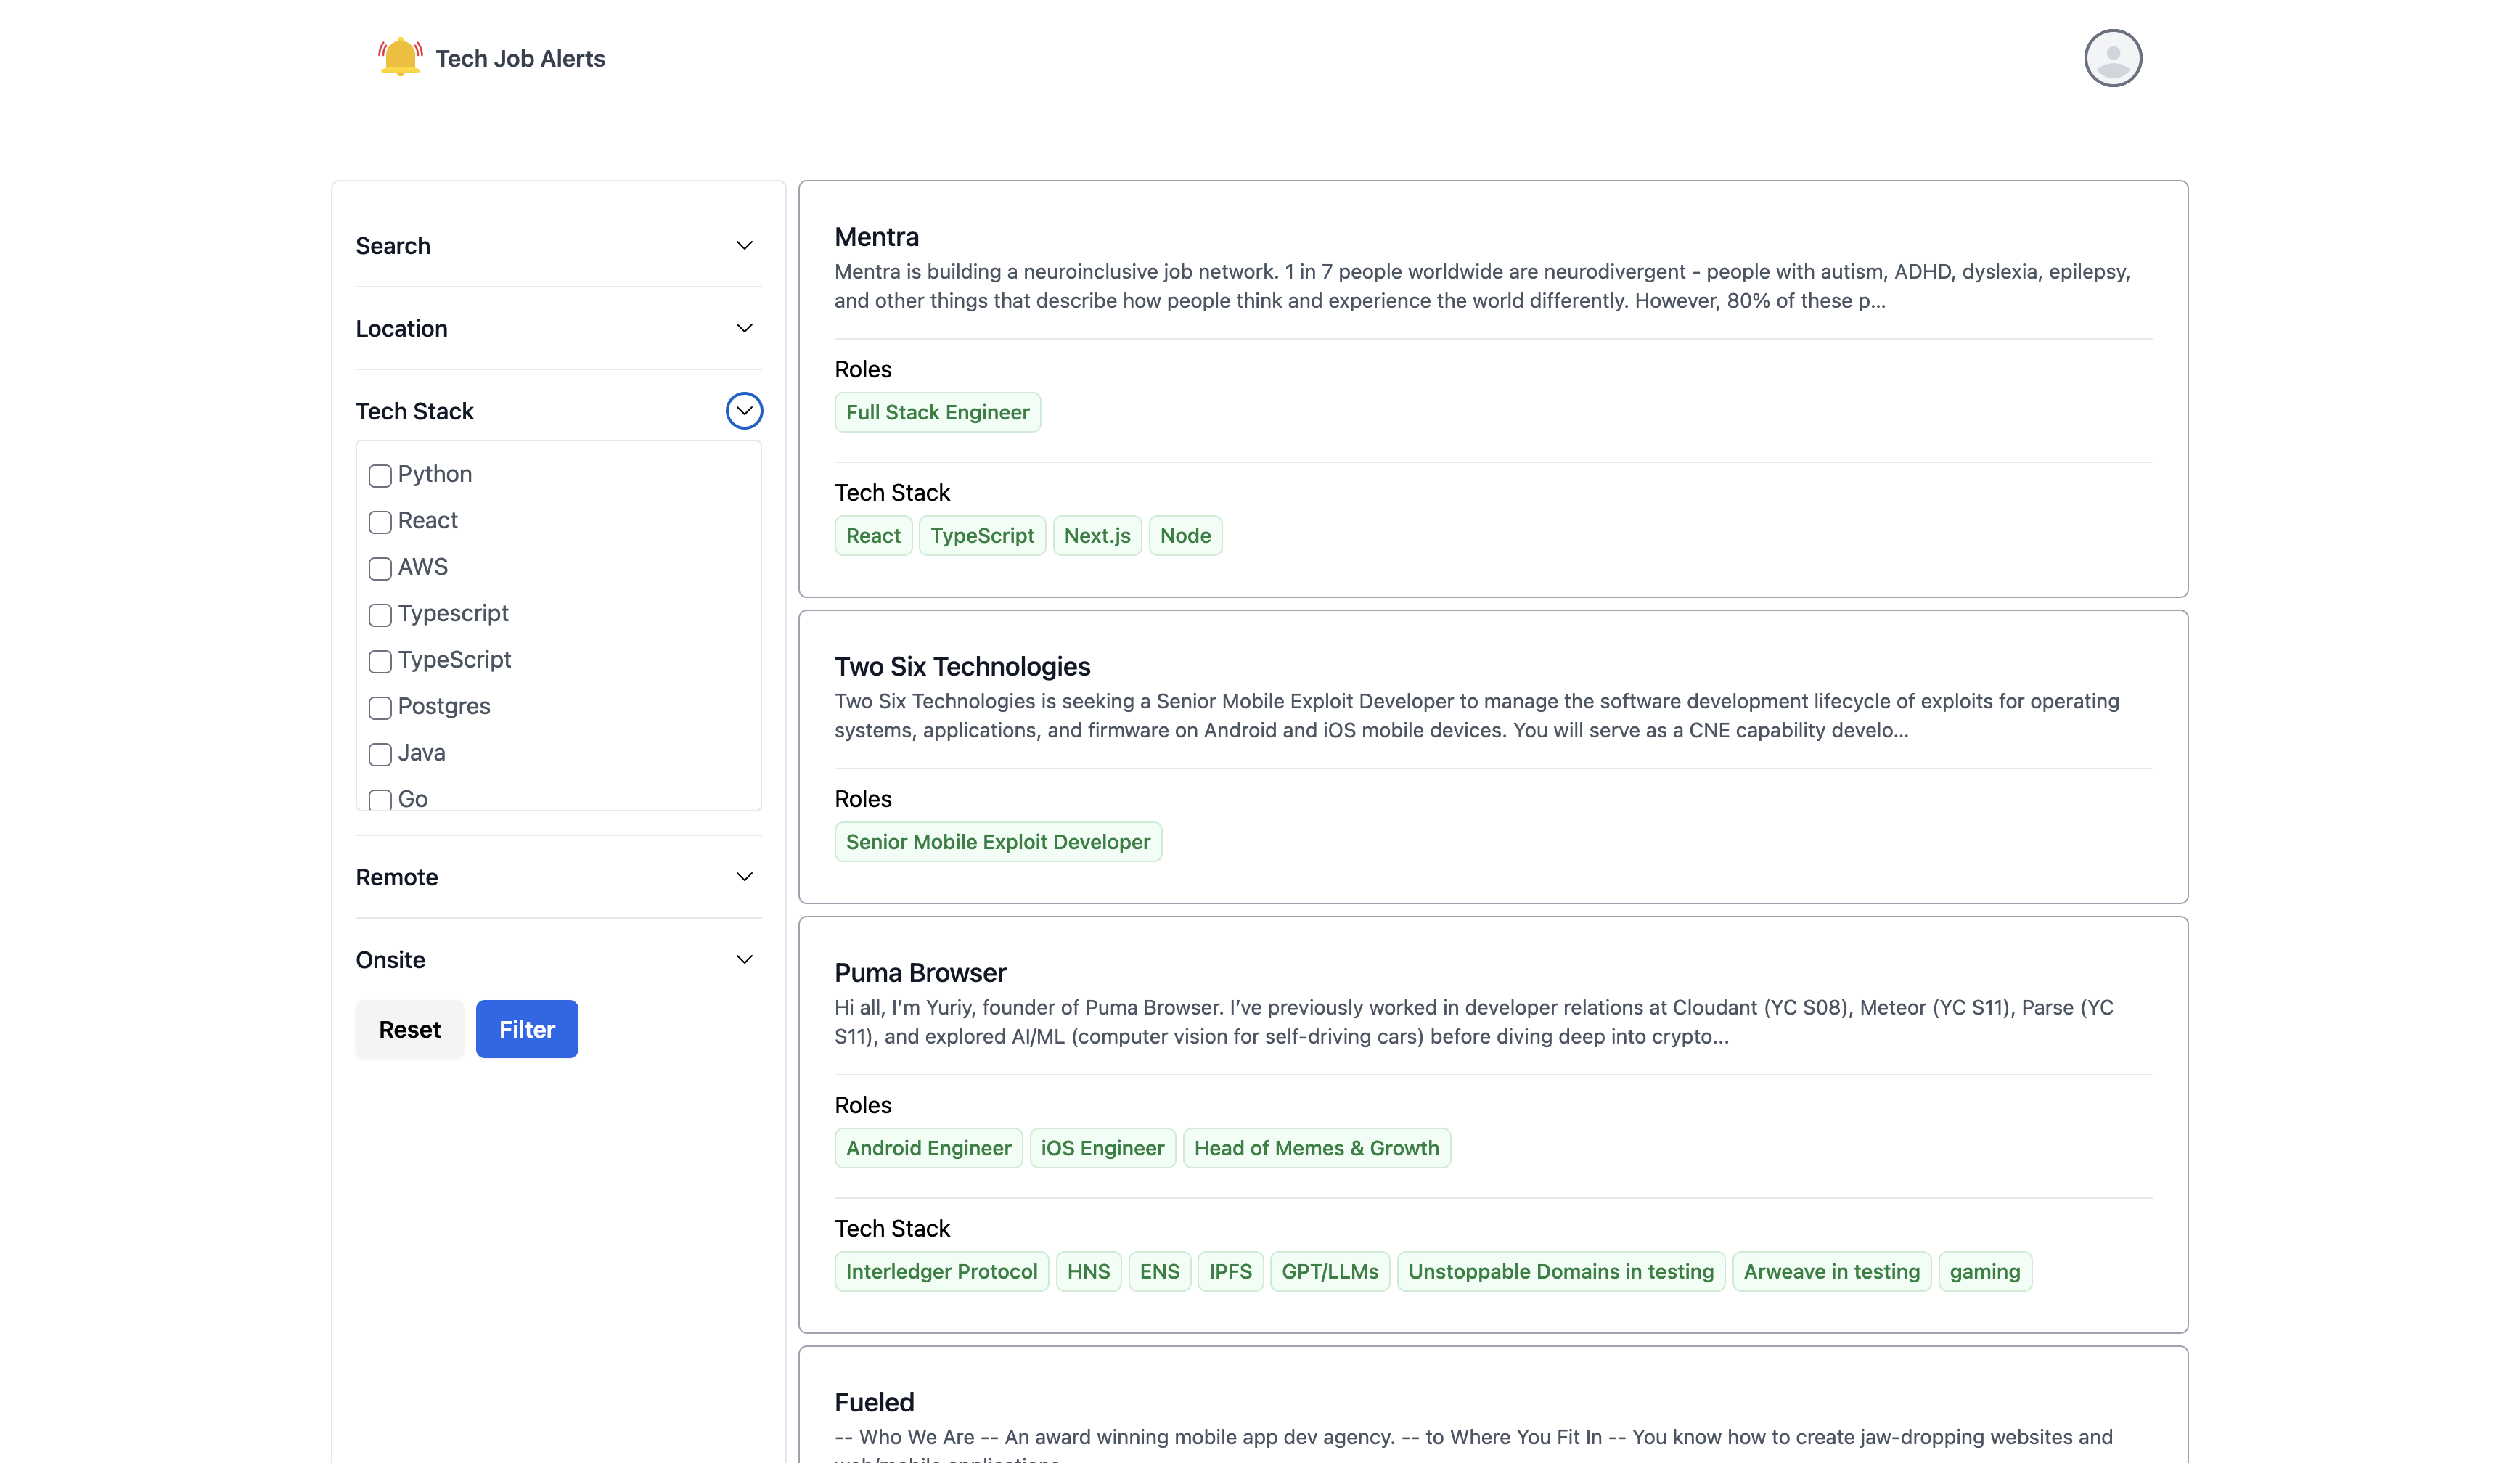
Task: Check the React checkbox
Action: [x=380, y=522]
